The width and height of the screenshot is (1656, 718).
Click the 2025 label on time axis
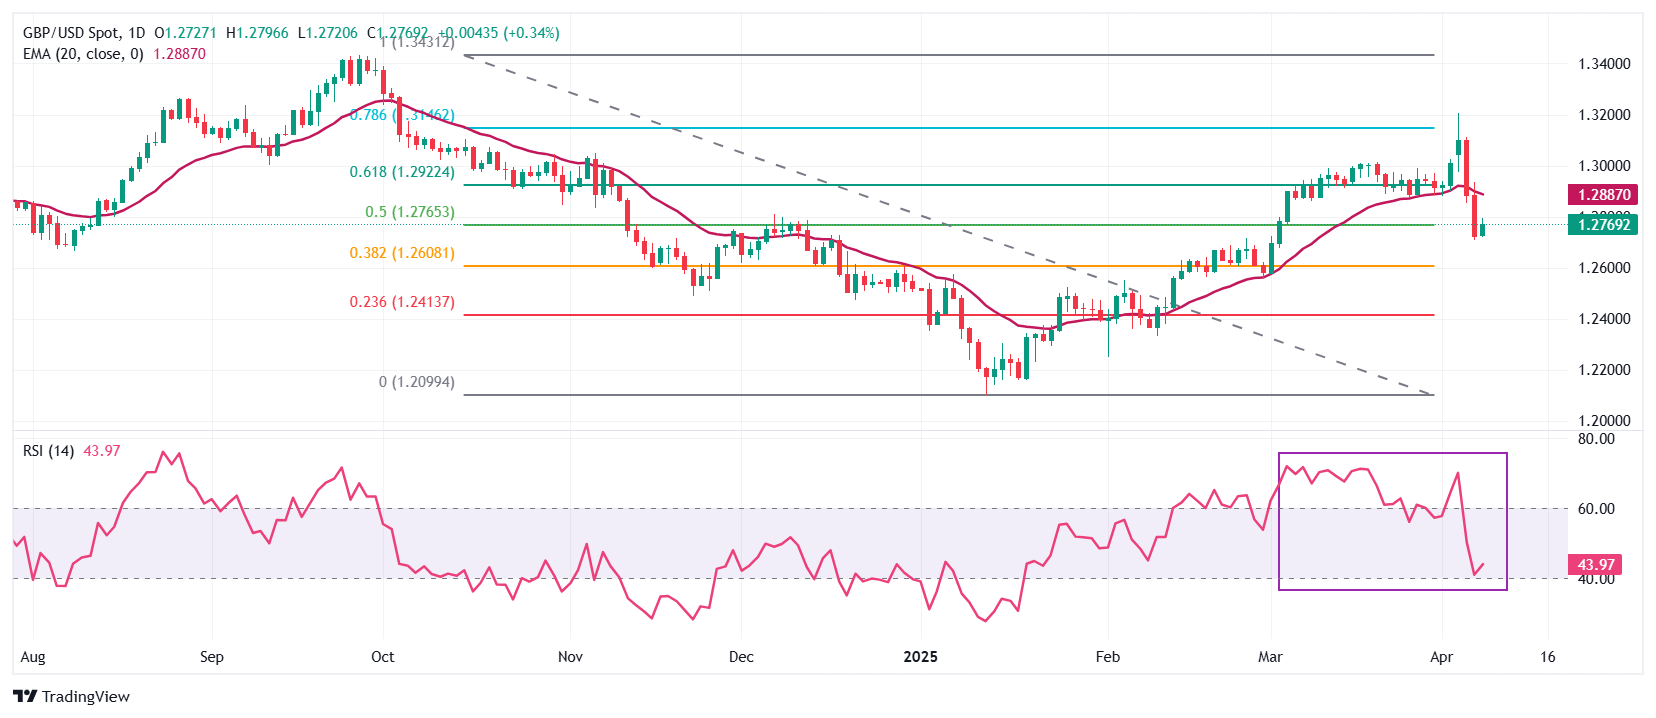click(920, 657)
